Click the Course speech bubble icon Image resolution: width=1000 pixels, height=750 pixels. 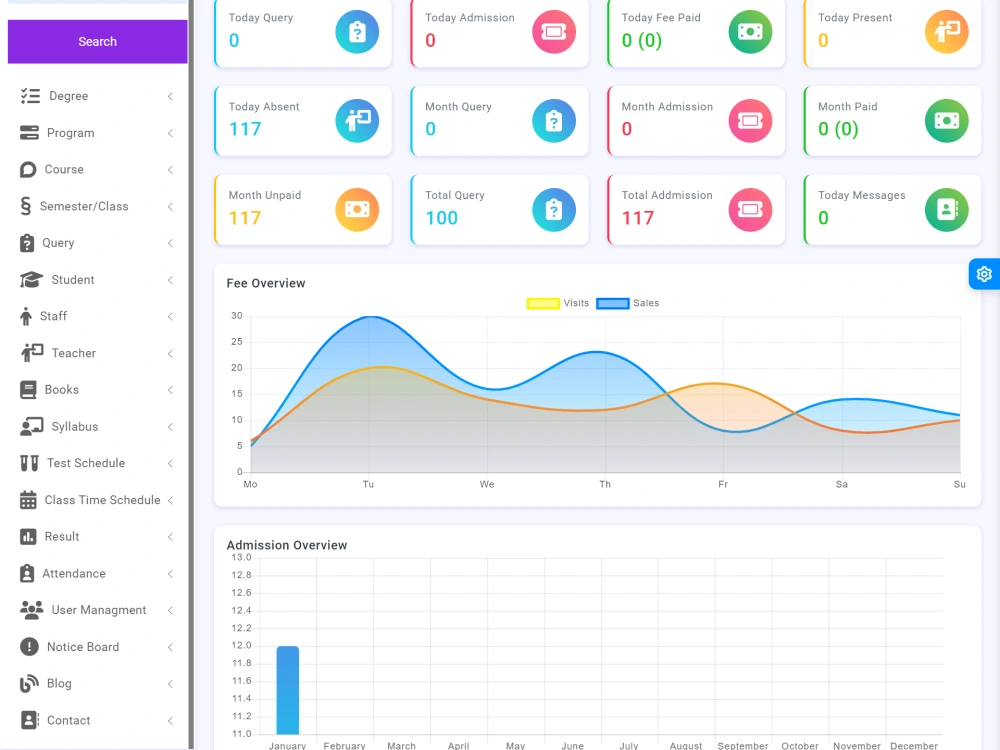tap(27, 170)
